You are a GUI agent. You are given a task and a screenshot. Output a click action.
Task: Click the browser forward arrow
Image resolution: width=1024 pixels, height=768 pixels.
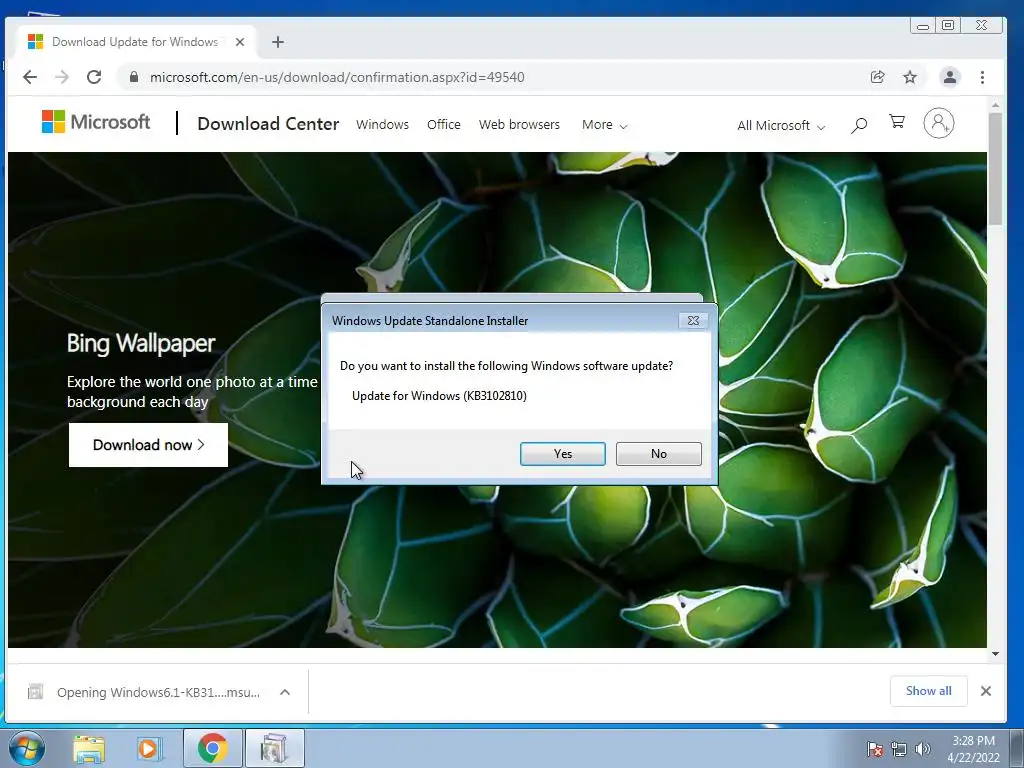point(62,77)
